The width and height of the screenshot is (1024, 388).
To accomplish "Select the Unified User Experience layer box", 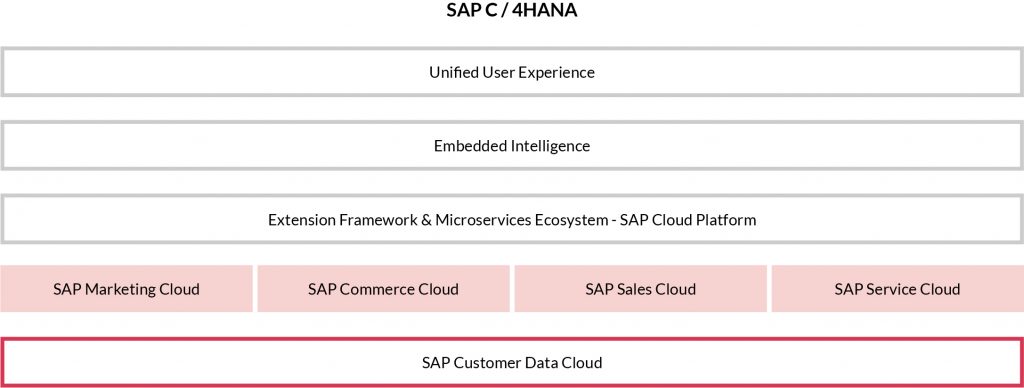I will (x=512, y=72).
